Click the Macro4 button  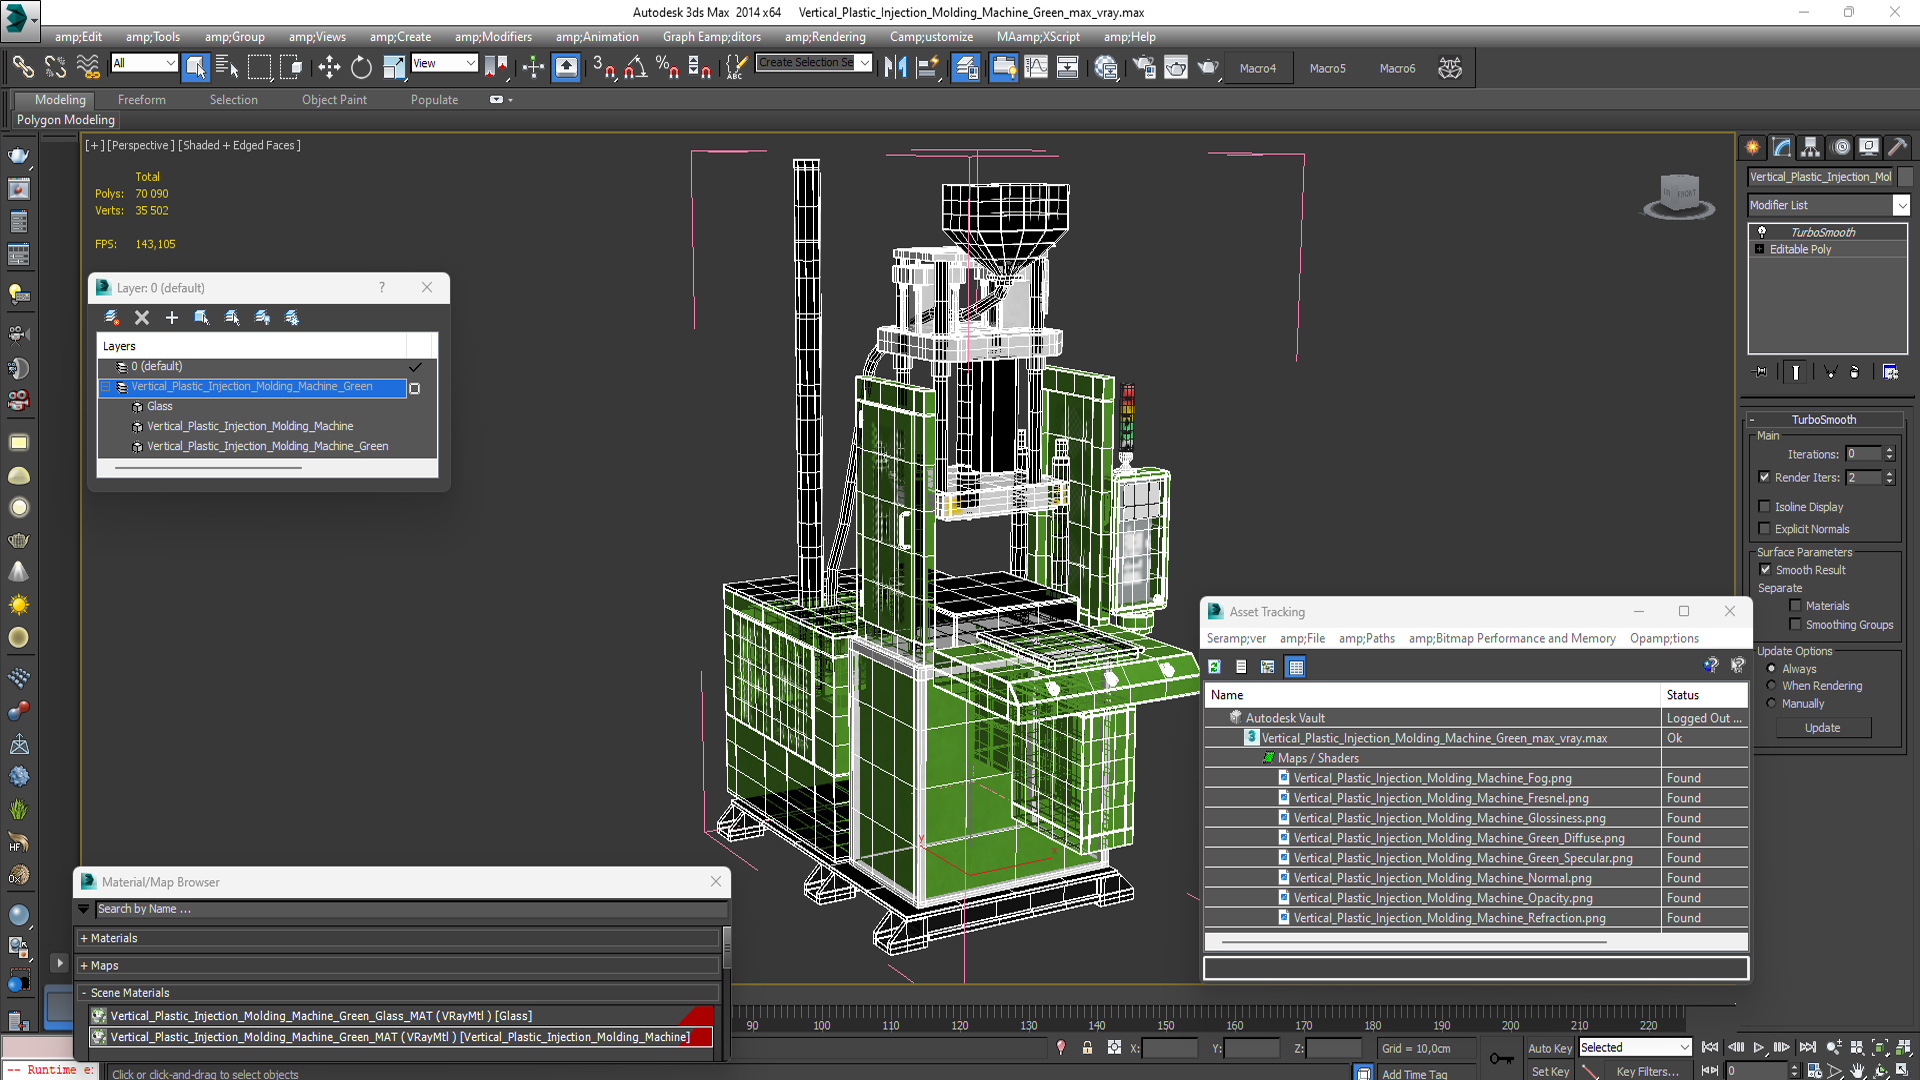pos(1258,68)
